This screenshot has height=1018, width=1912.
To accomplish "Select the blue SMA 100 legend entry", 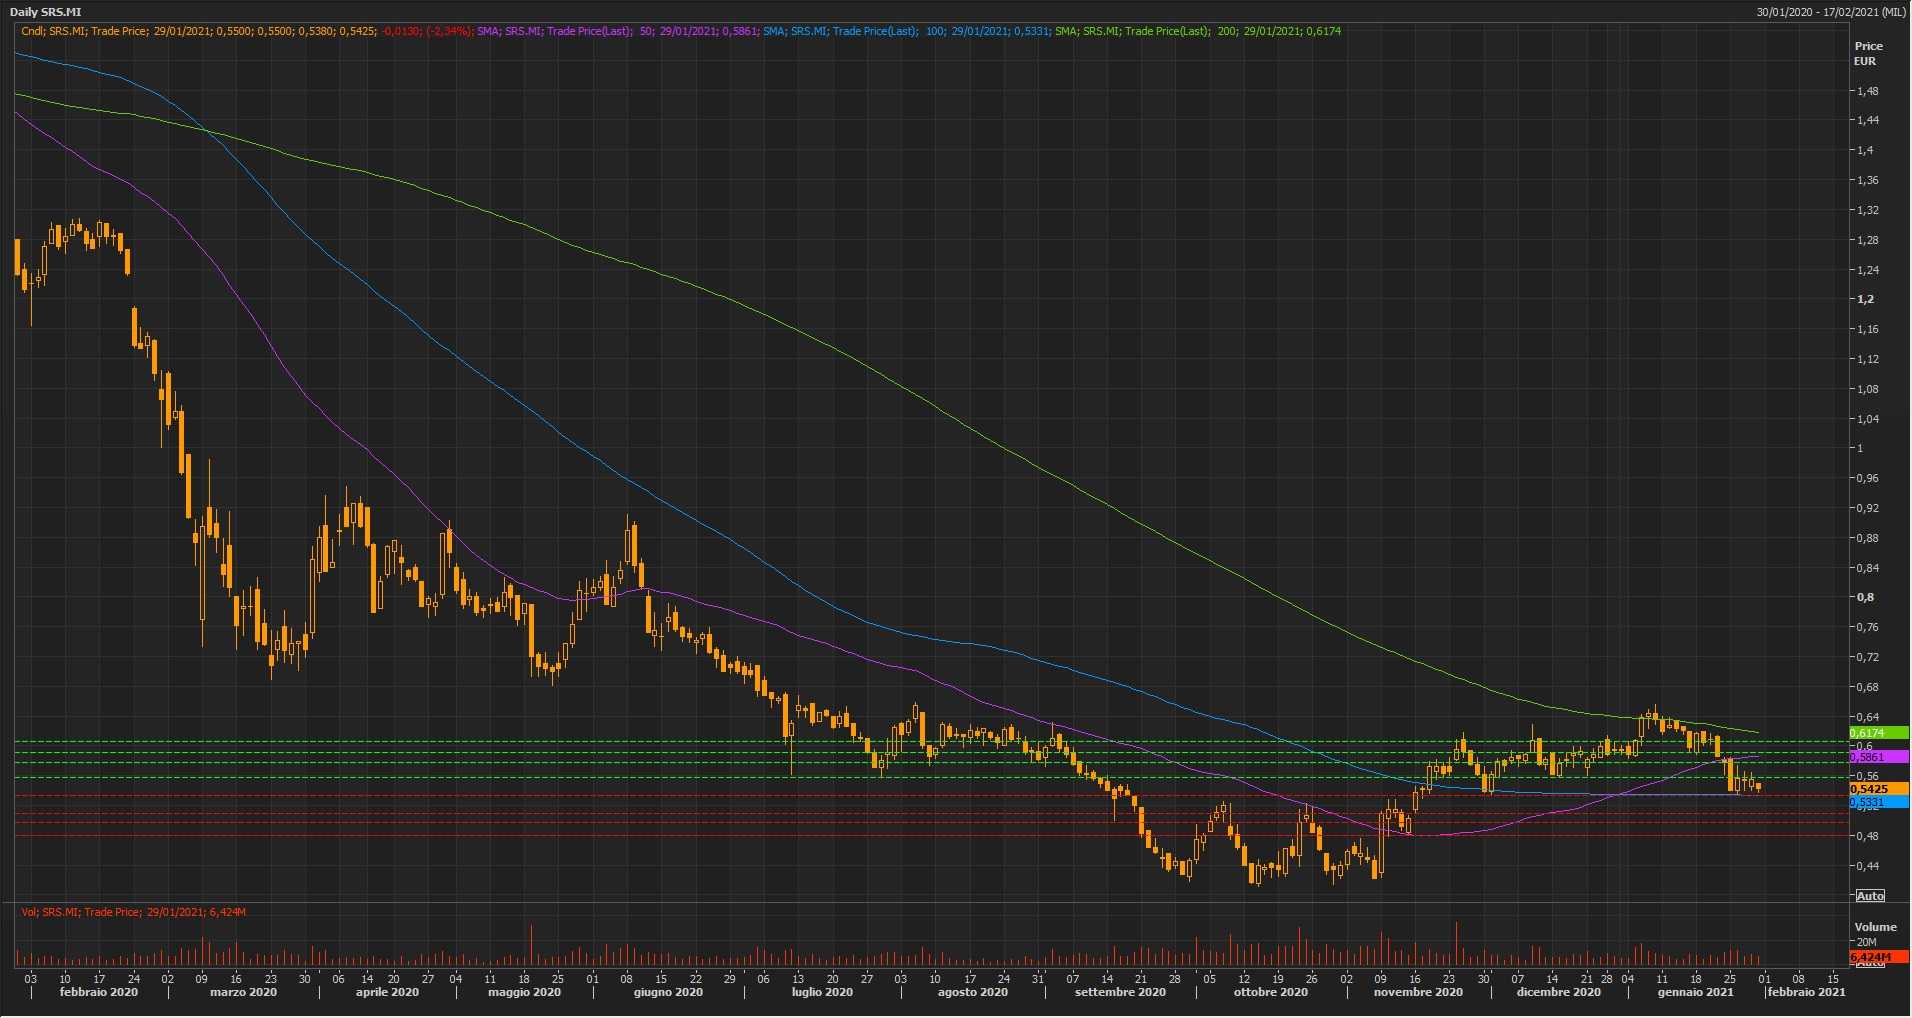I will coord(906,31).
